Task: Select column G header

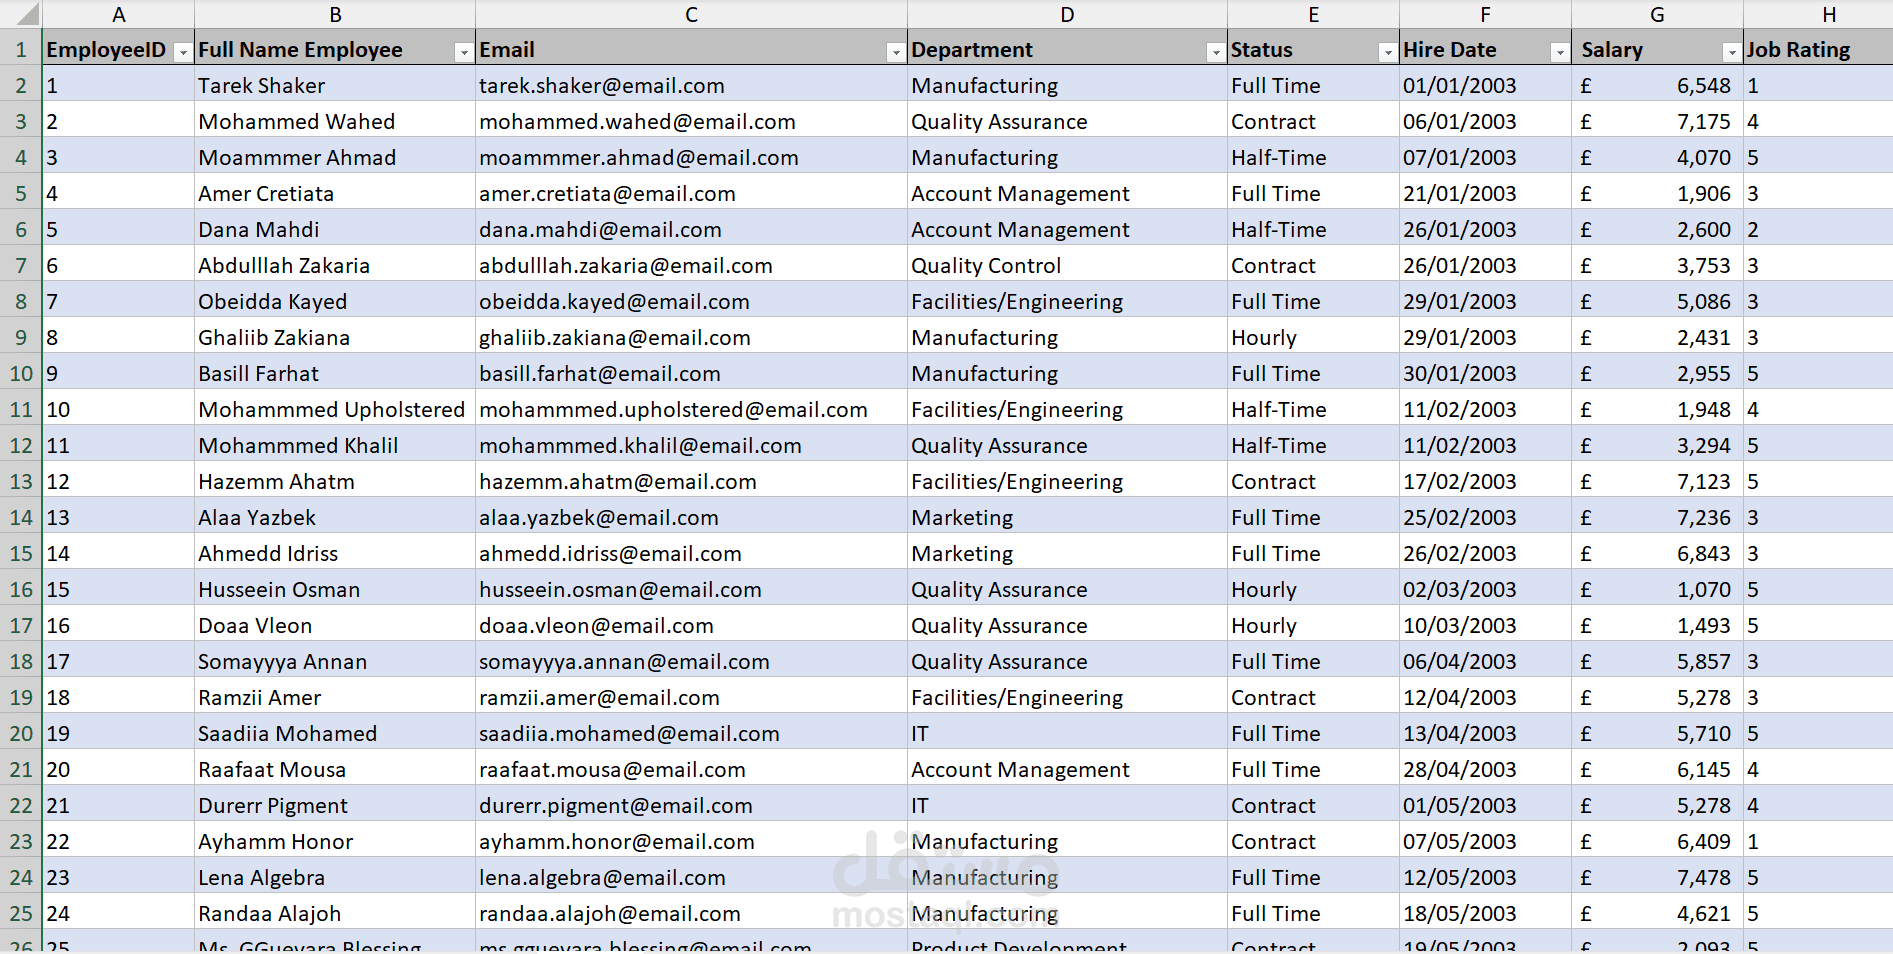Action: tap(1657, 14)
